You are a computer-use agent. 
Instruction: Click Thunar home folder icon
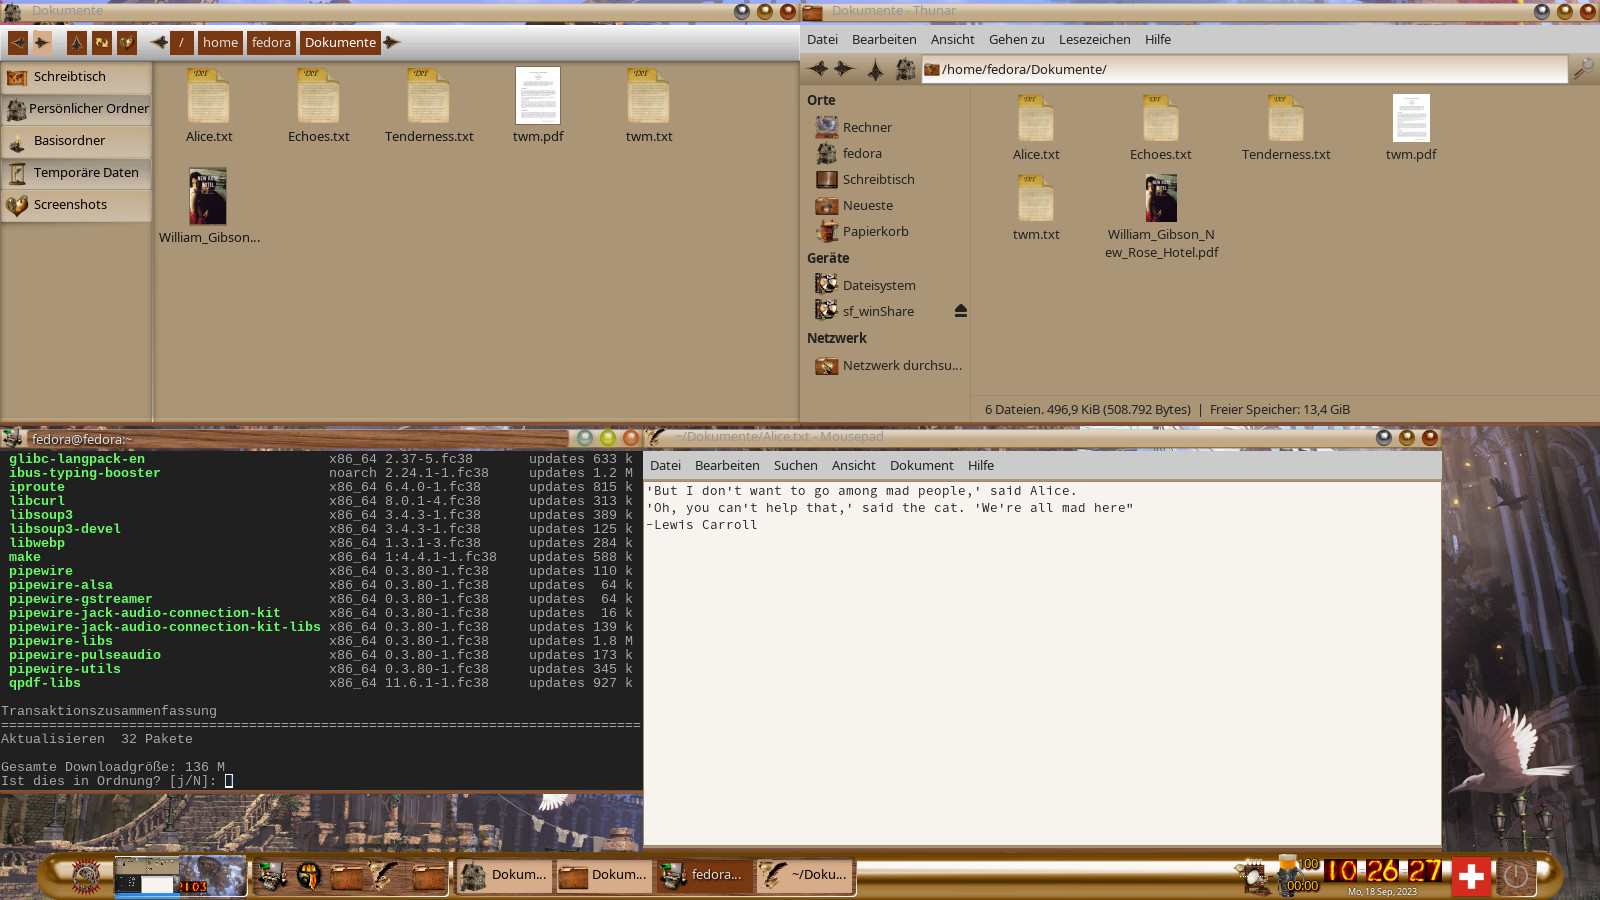point(905,69)
